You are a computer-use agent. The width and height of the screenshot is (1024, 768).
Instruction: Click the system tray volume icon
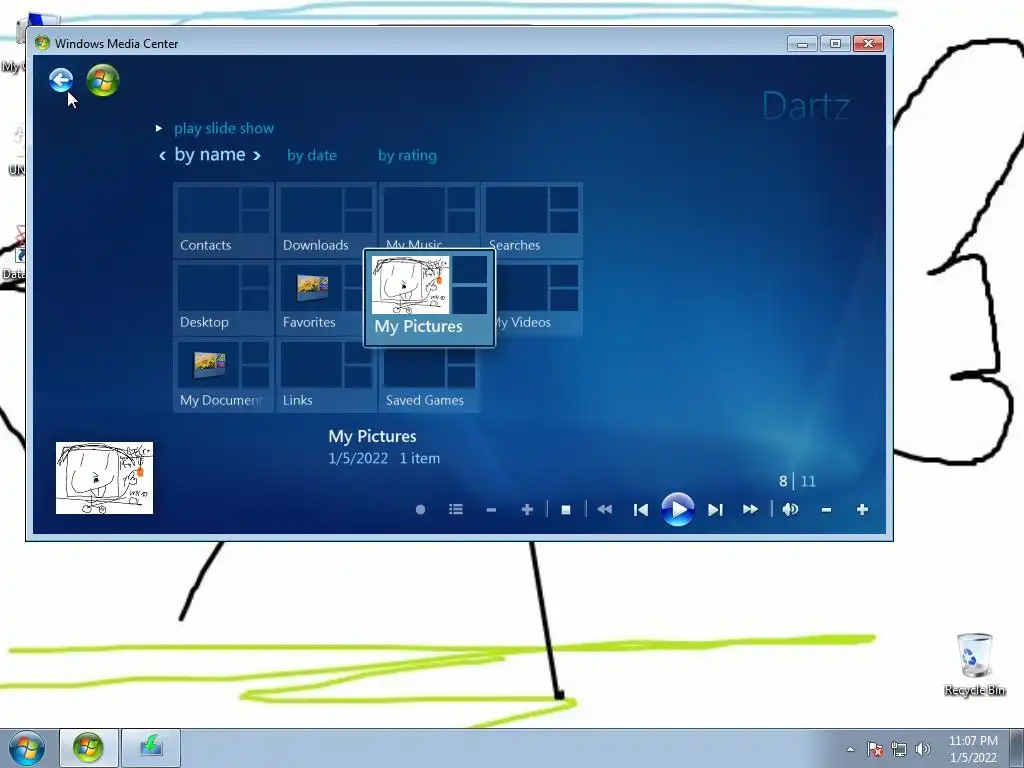pyautogui.click(x=923, y=749)
